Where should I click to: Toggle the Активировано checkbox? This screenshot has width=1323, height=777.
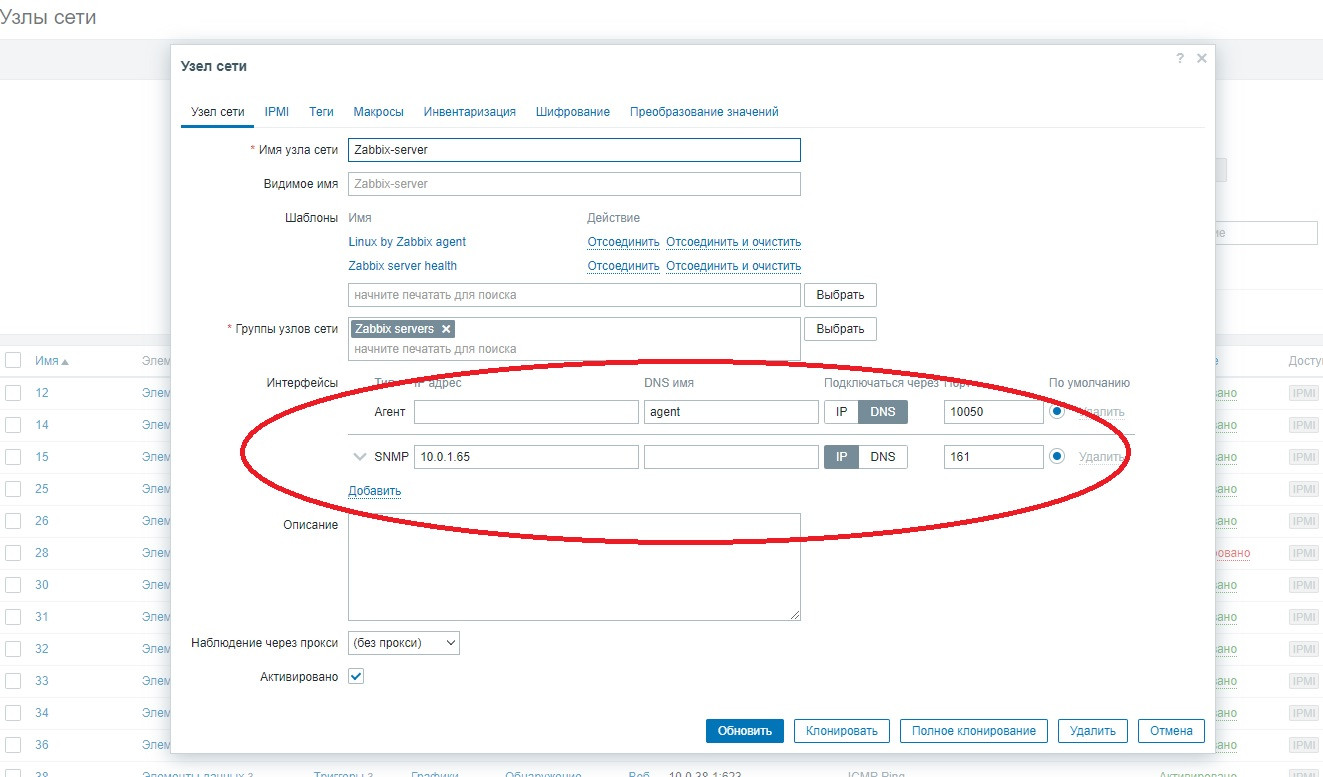pyautogui.click(x=356, y=677)
